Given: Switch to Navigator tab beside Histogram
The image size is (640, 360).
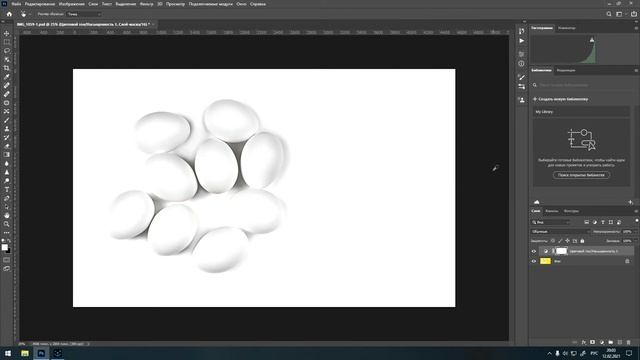Looking at the screenshot, I should (x=567, y=28).
